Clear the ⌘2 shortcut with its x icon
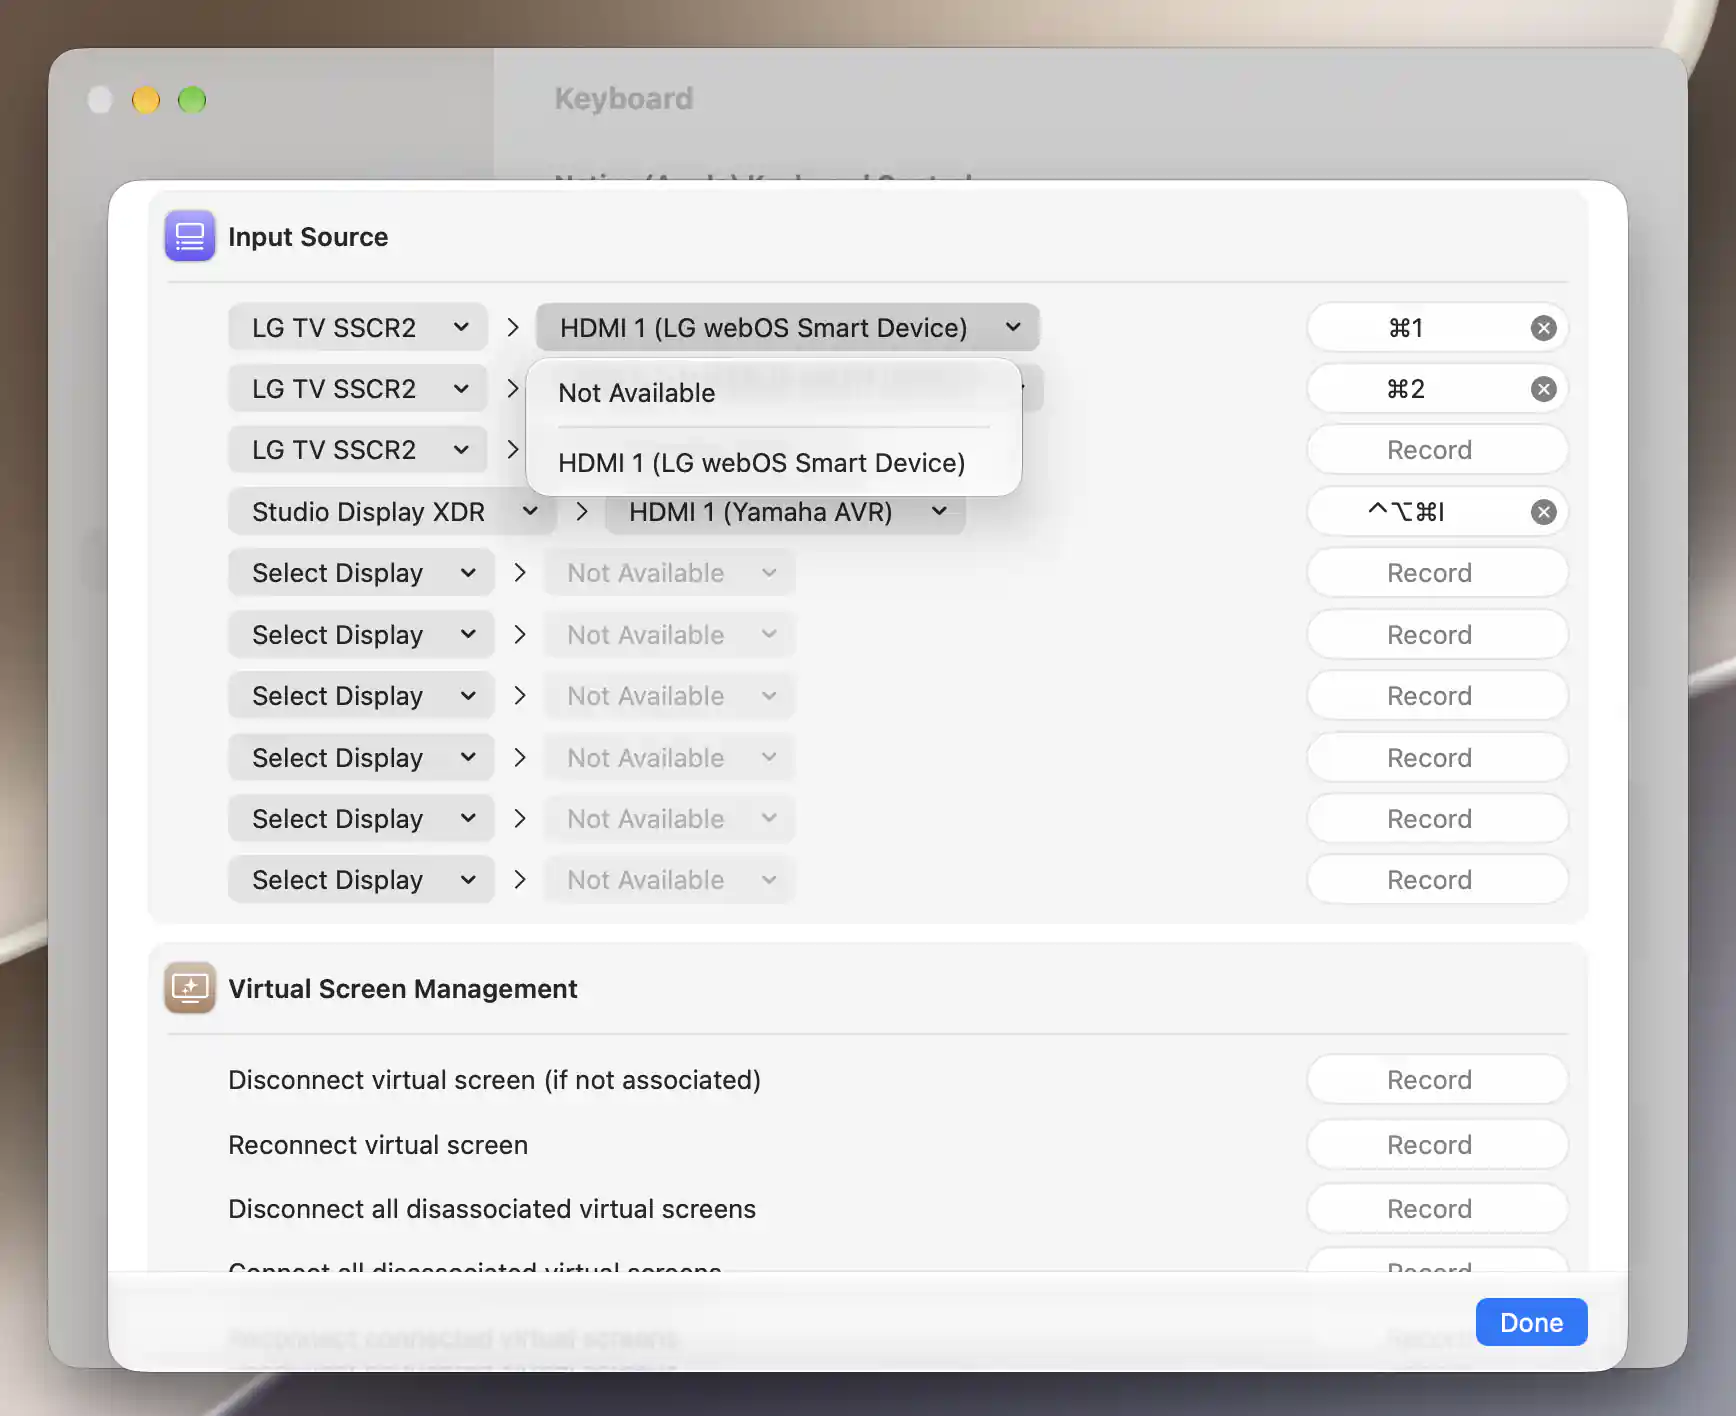The width and height of the screenshot is (1736, 1416). point(1544,389)
